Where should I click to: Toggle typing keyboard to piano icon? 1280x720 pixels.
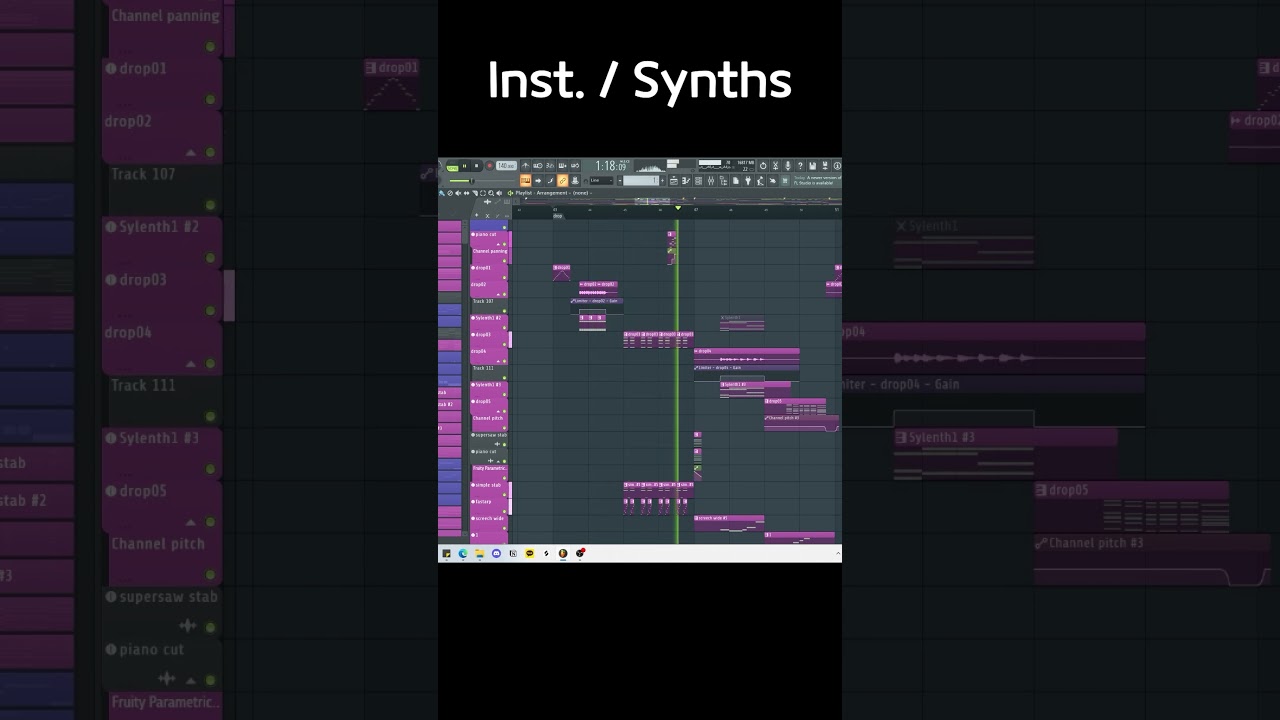click(525, 180)
